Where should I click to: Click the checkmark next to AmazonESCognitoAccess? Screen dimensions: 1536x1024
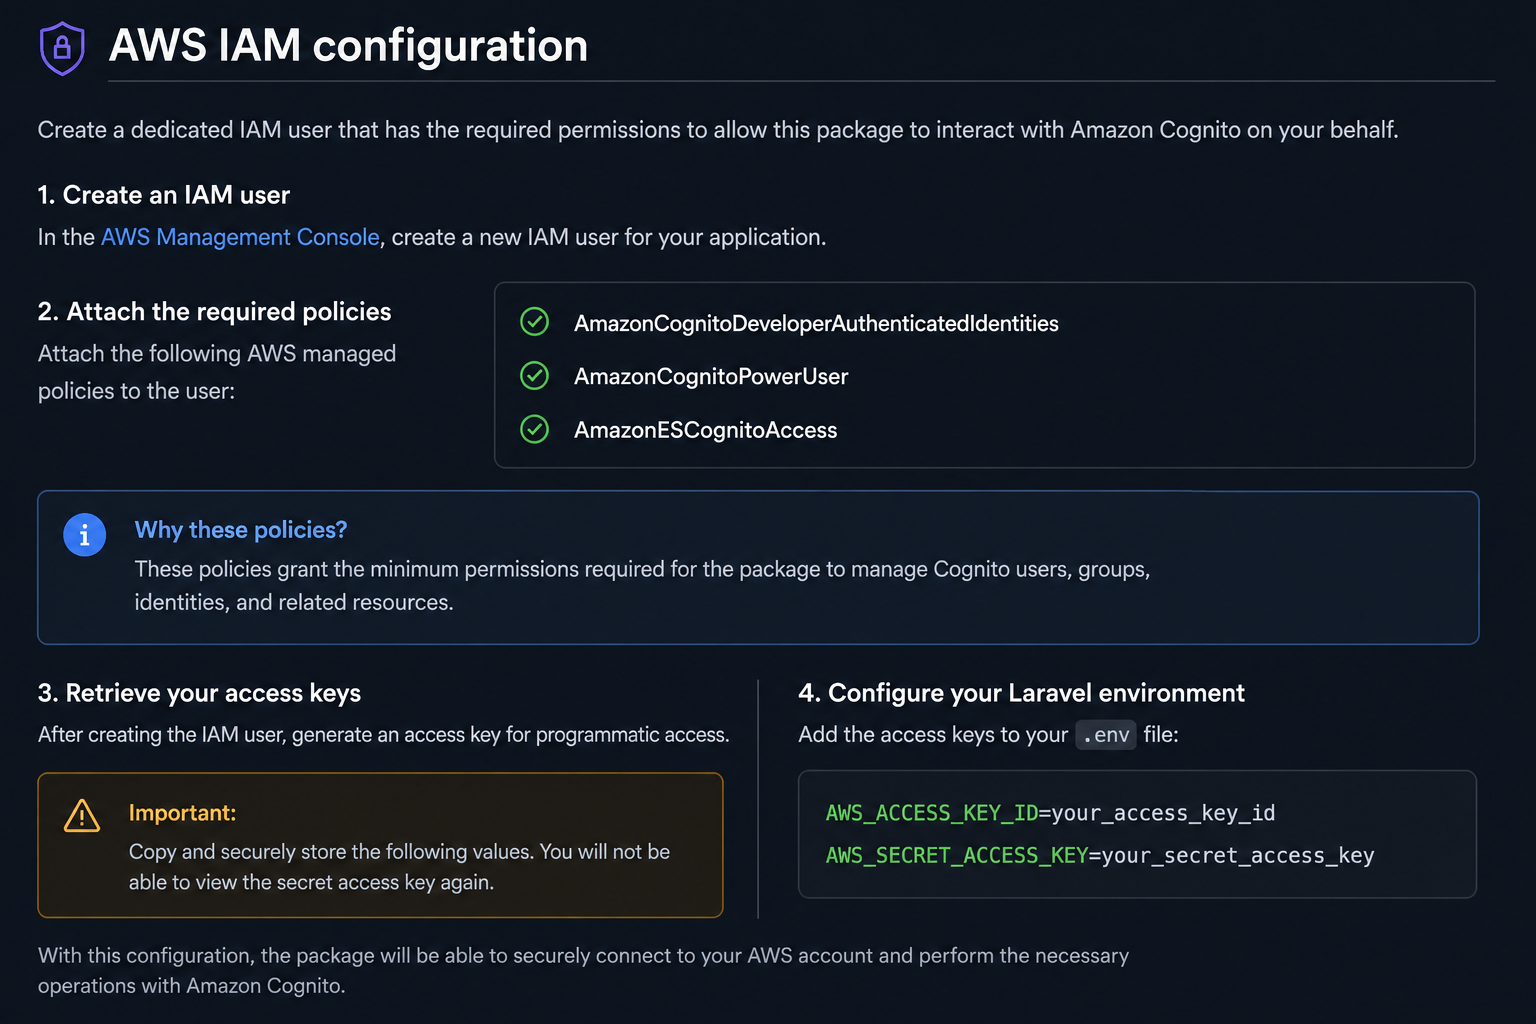(x=535, y=429)
